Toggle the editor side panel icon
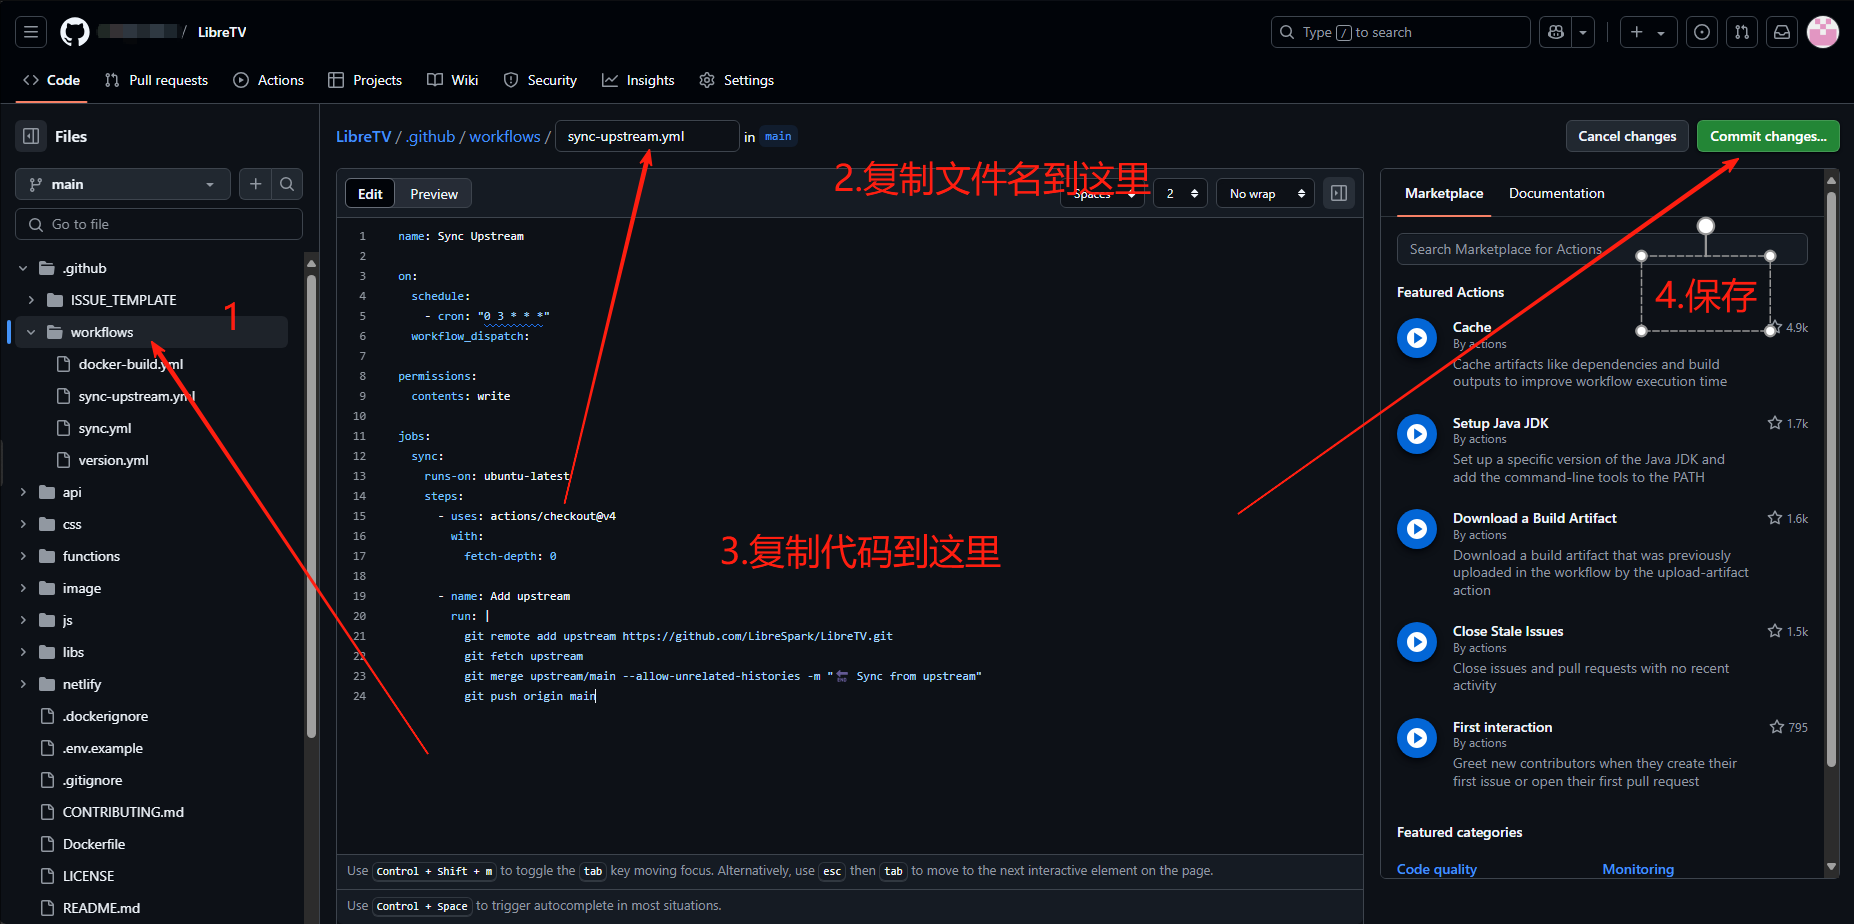The height and width of the screenshot is (924, 1854). point(1339,193)
